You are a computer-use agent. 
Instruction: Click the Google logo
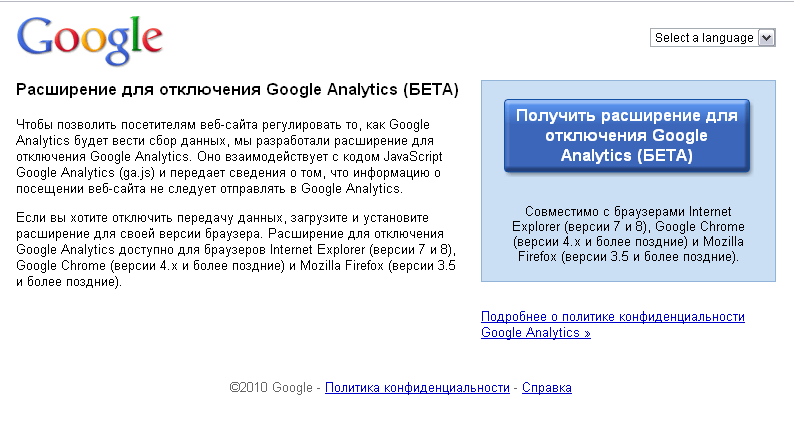[x=89, y=39]
